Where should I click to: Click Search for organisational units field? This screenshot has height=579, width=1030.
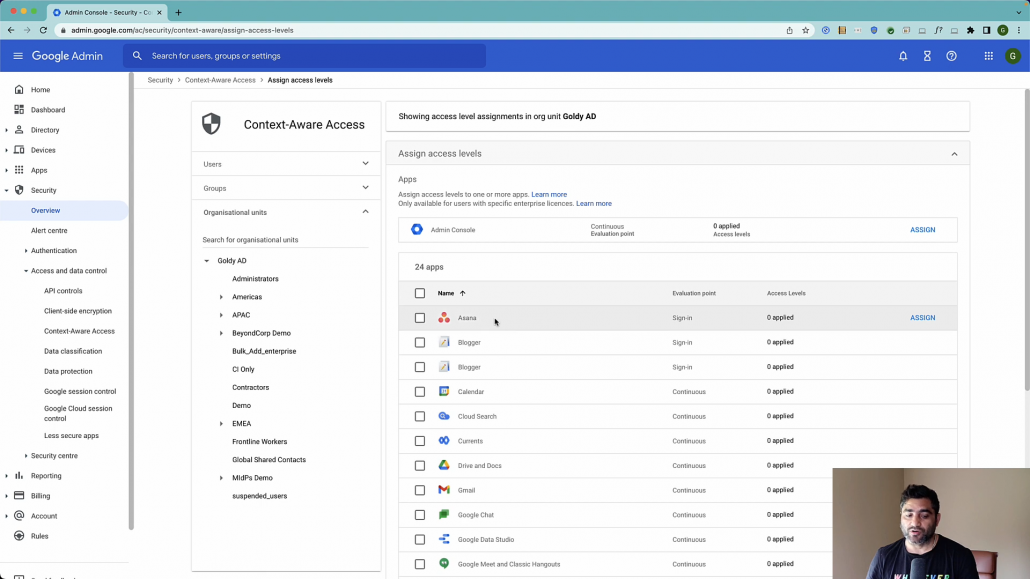pyautogui.click(x=285, y=240)
